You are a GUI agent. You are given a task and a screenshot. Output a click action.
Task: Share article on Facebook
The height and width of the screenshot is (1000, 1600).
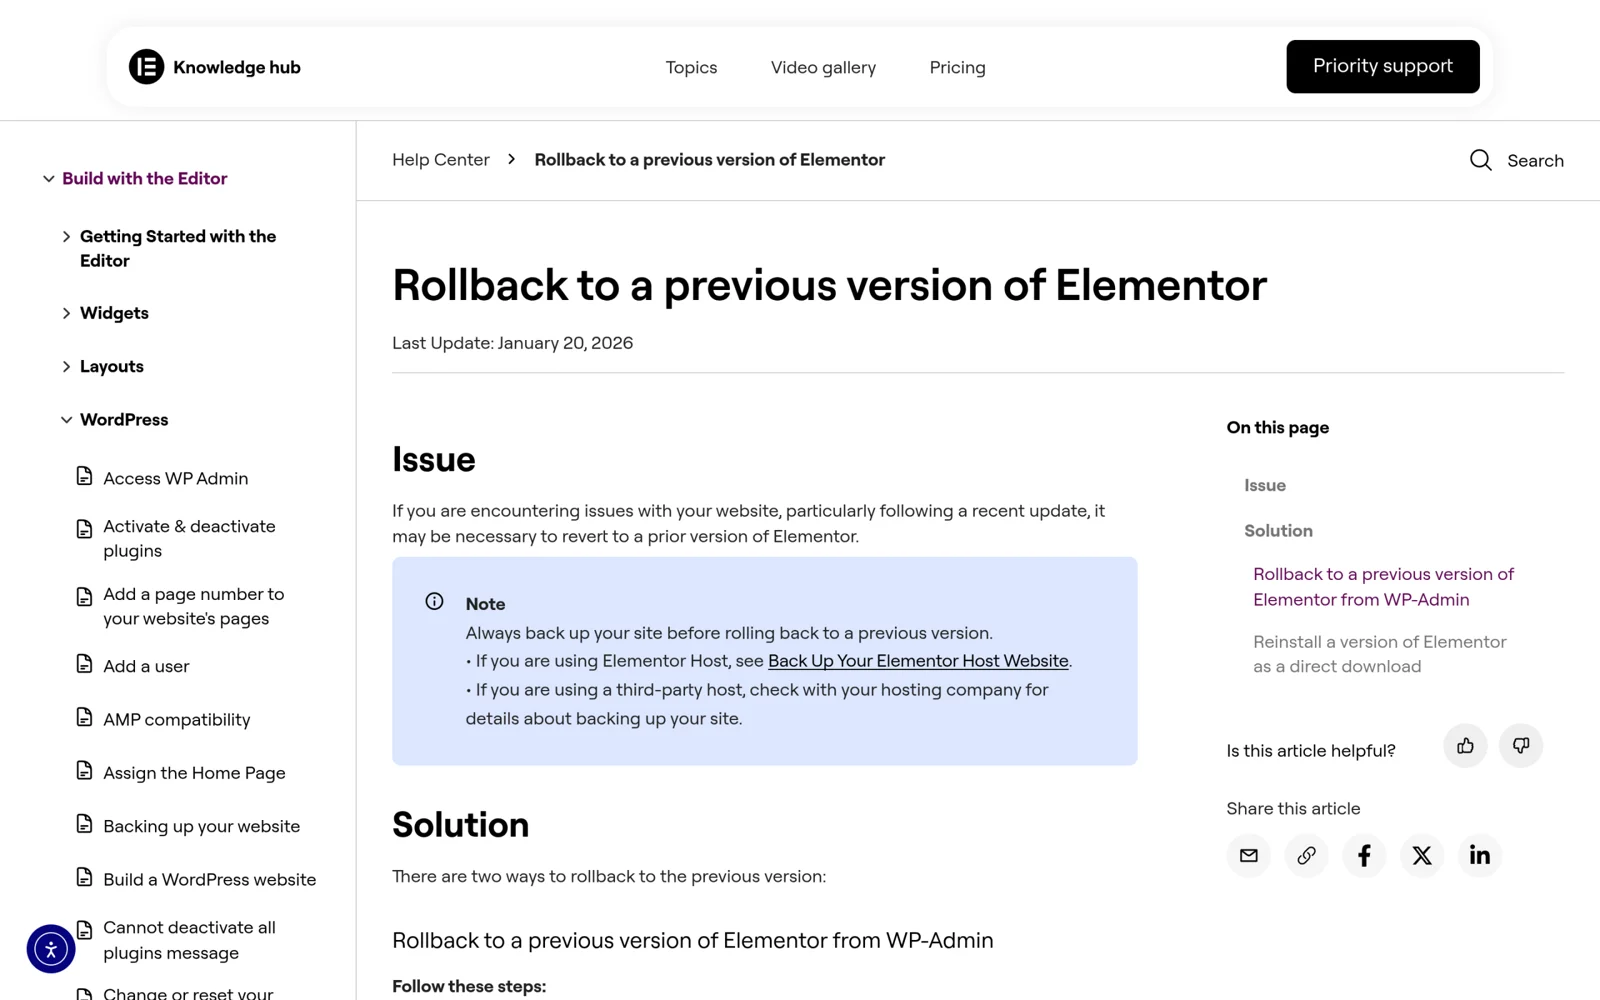coord(1364,855)
